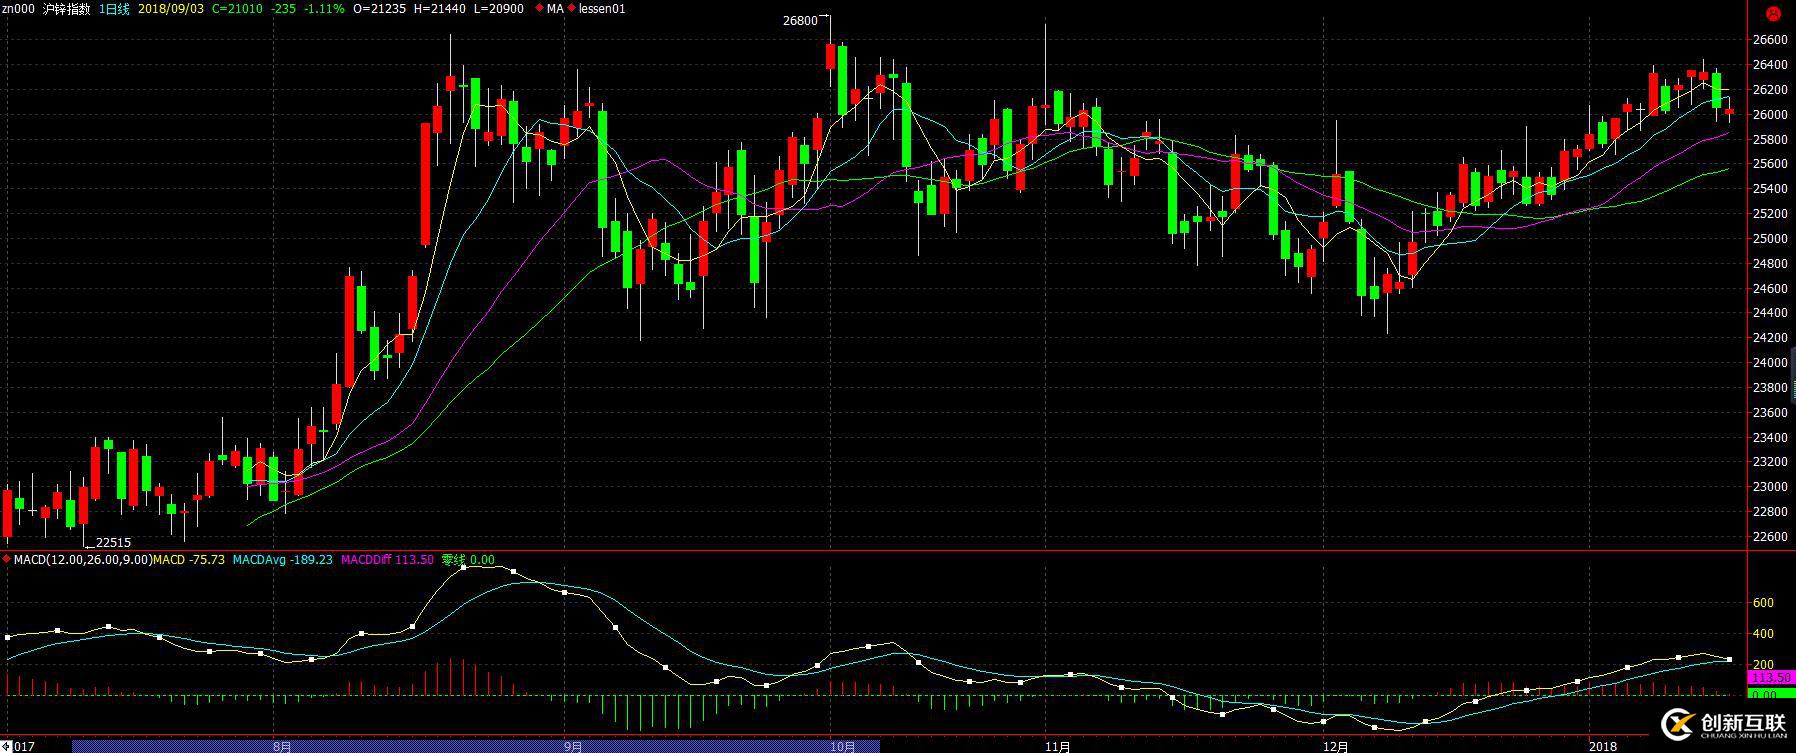The image size is (1796, 753).
Task: Click the percent change -1.11%
Action: [x=324, y=9]
